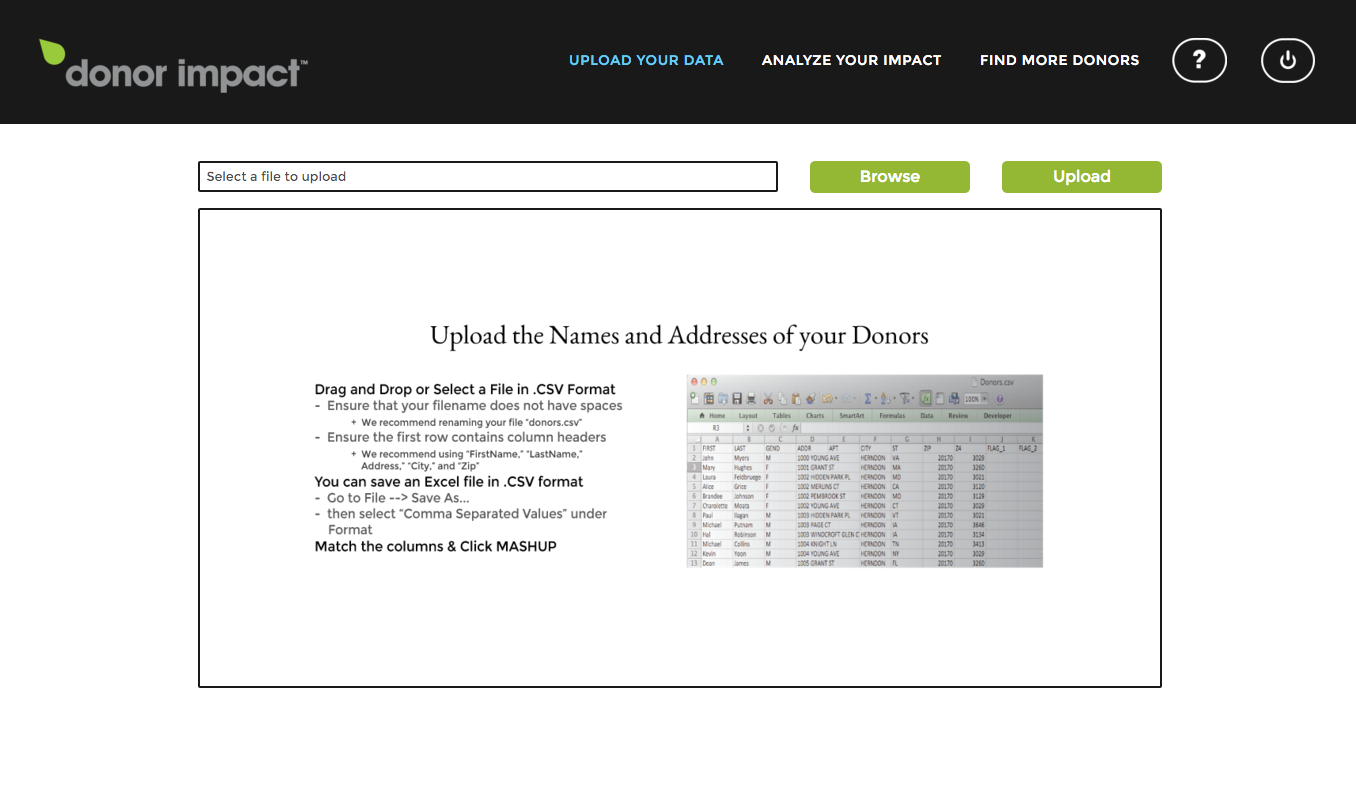The width and height of the screenshot is (1356, 788).
Task: Navigate to Find More Donors
Action: pos(1059,60)
